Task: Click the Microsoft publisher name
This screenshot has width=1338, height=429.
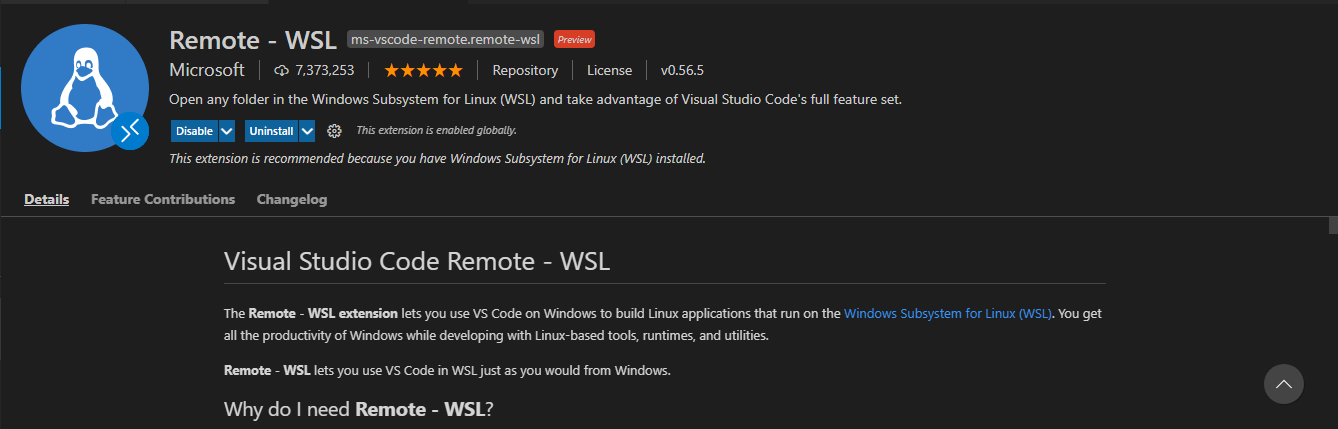Action: 207,70
